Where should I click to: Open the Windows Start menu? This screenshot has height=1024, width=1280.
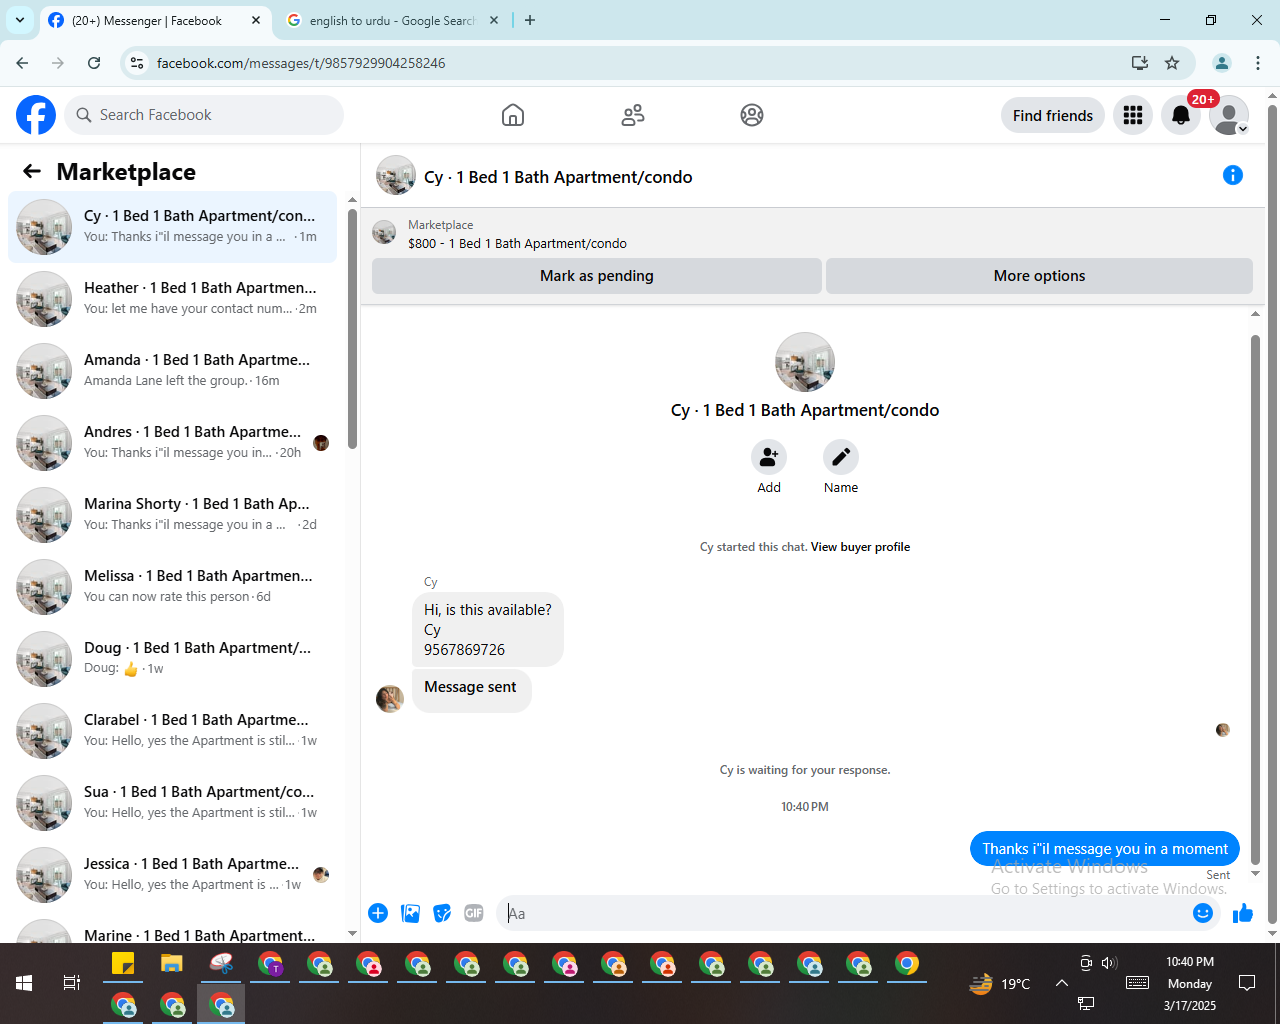[x=24, y=983]
